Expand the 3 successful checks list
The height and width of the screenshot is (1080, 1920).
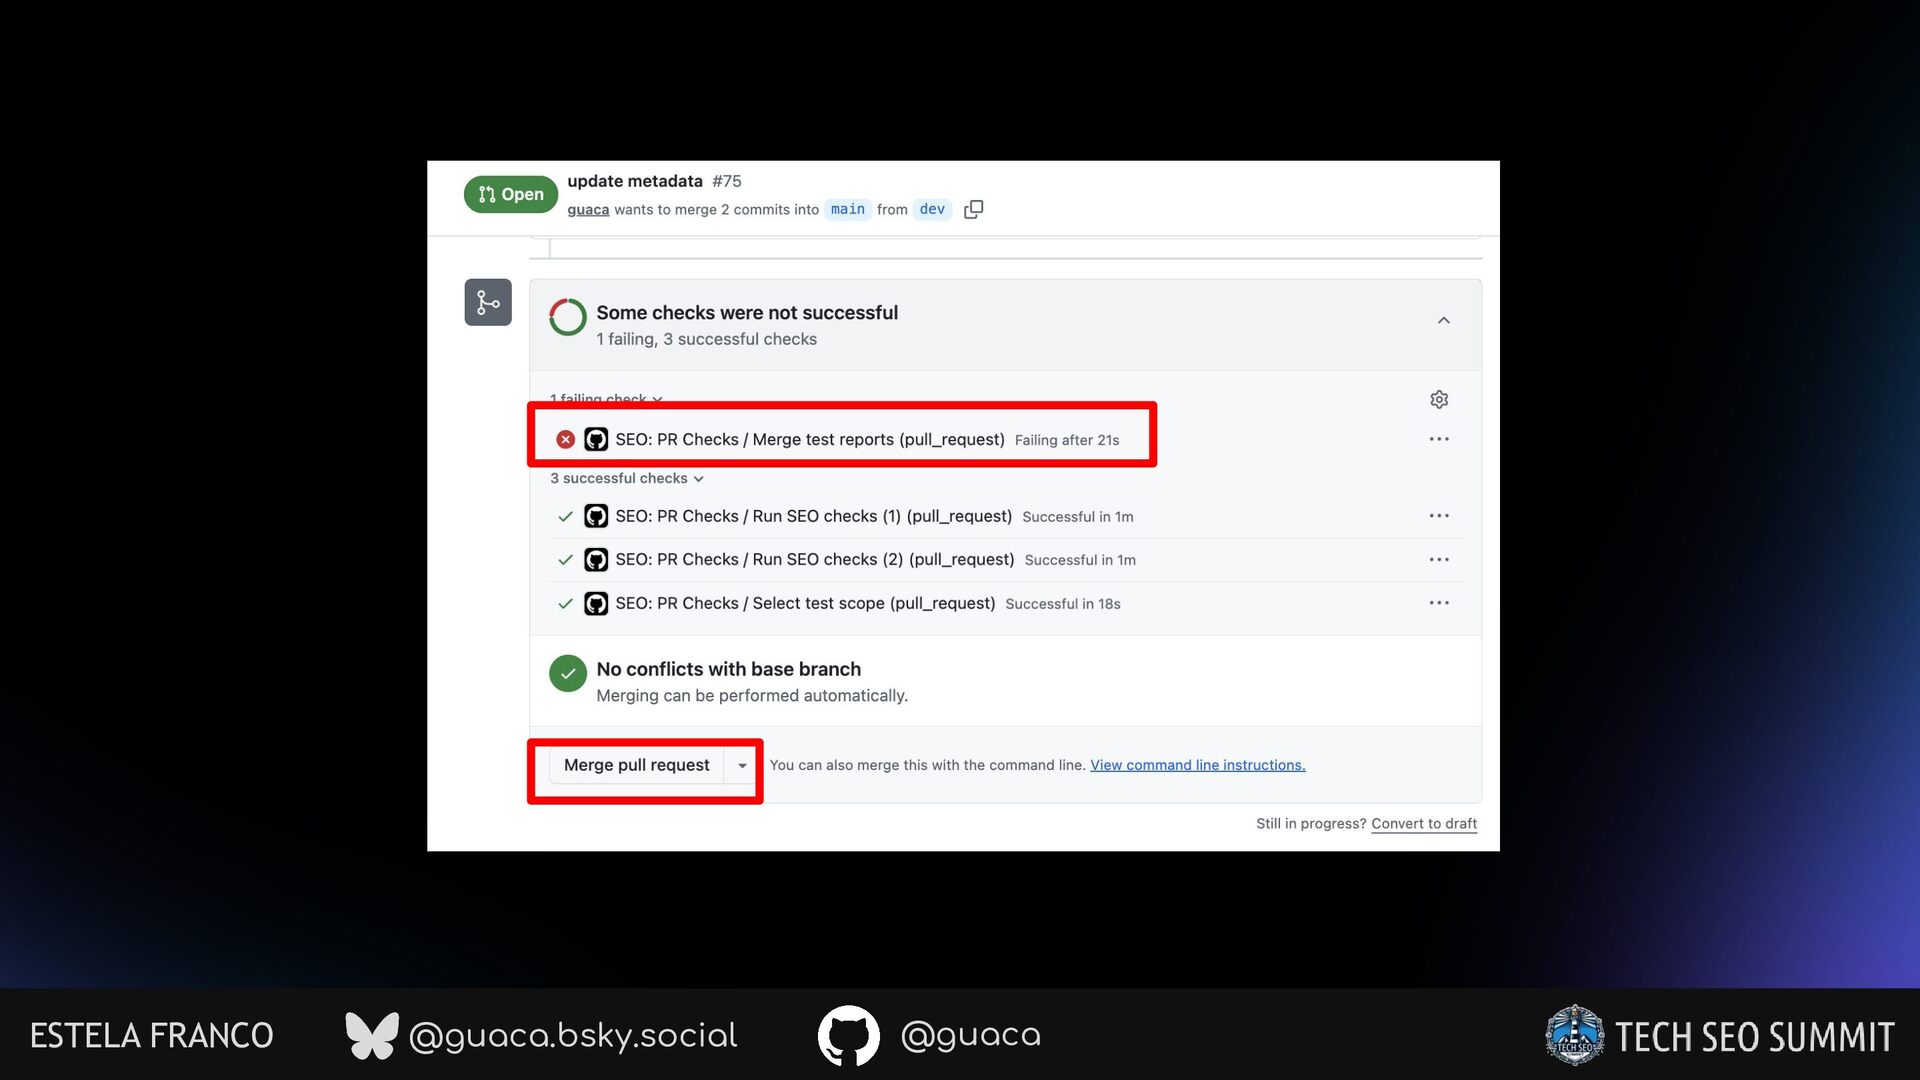[627, 478]
